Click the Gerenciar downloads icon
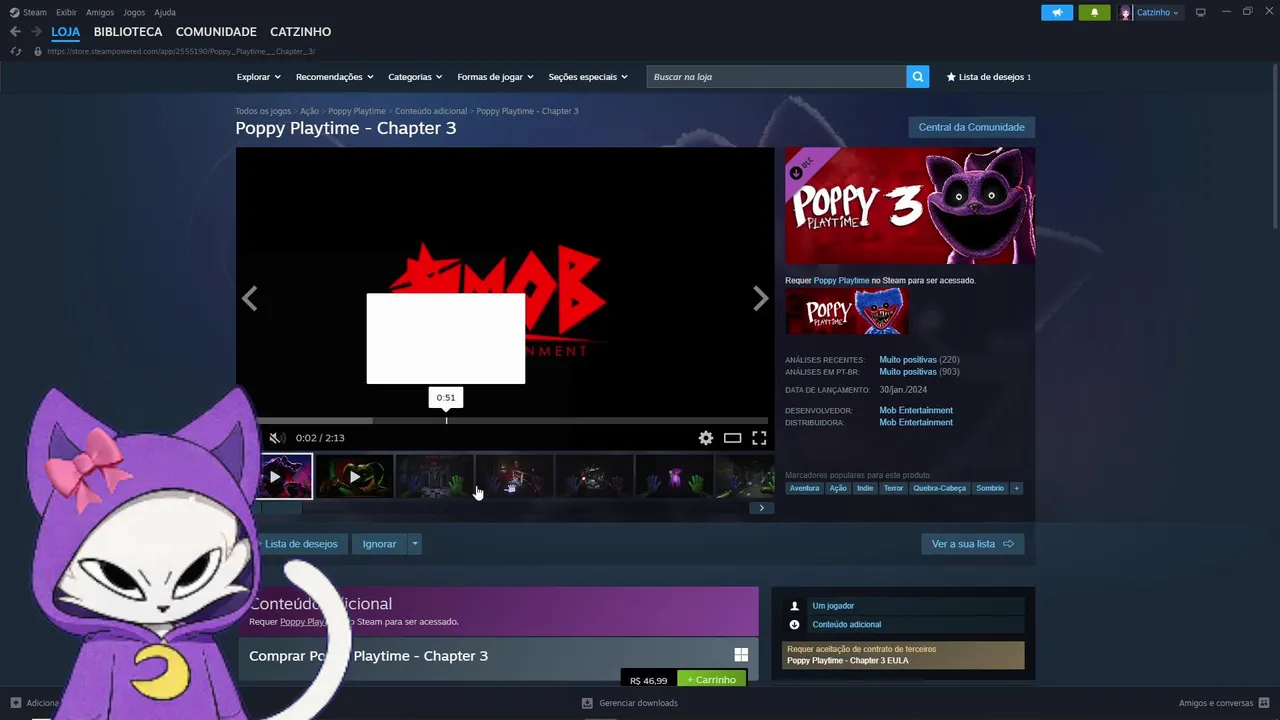This screenshot has height=720, width=1280. pyautogui.click(x=587, y=703)
